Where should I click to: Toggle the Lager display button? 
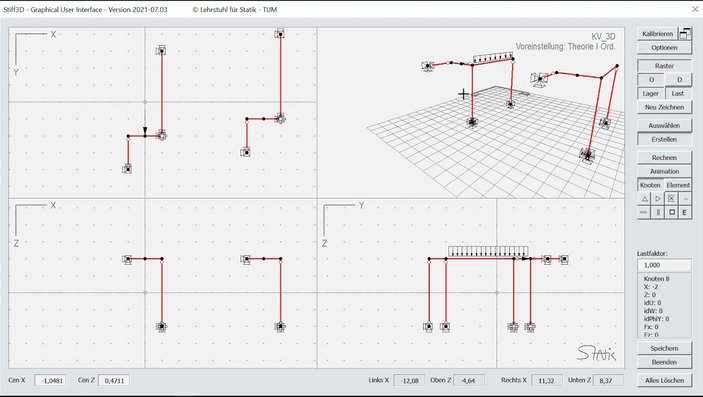click(x=651, y=93)
